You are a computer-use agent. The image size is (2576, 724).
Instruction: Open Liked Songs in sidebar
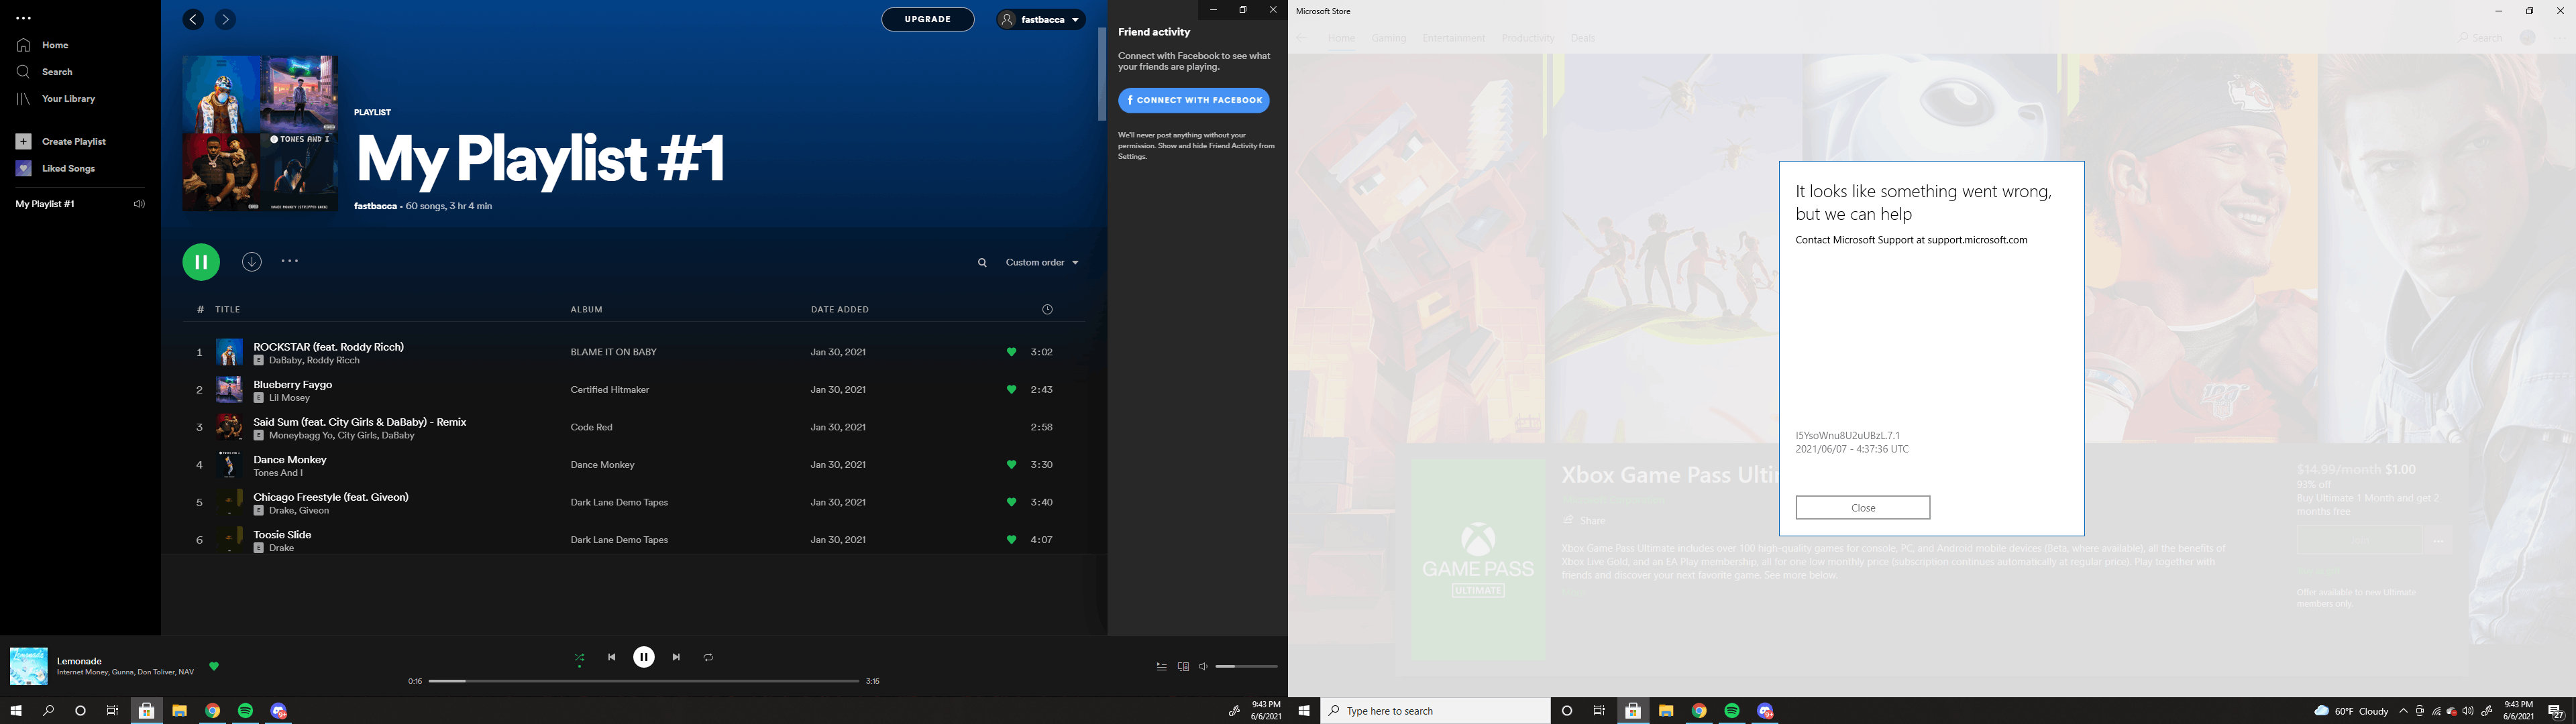(68, 168)
